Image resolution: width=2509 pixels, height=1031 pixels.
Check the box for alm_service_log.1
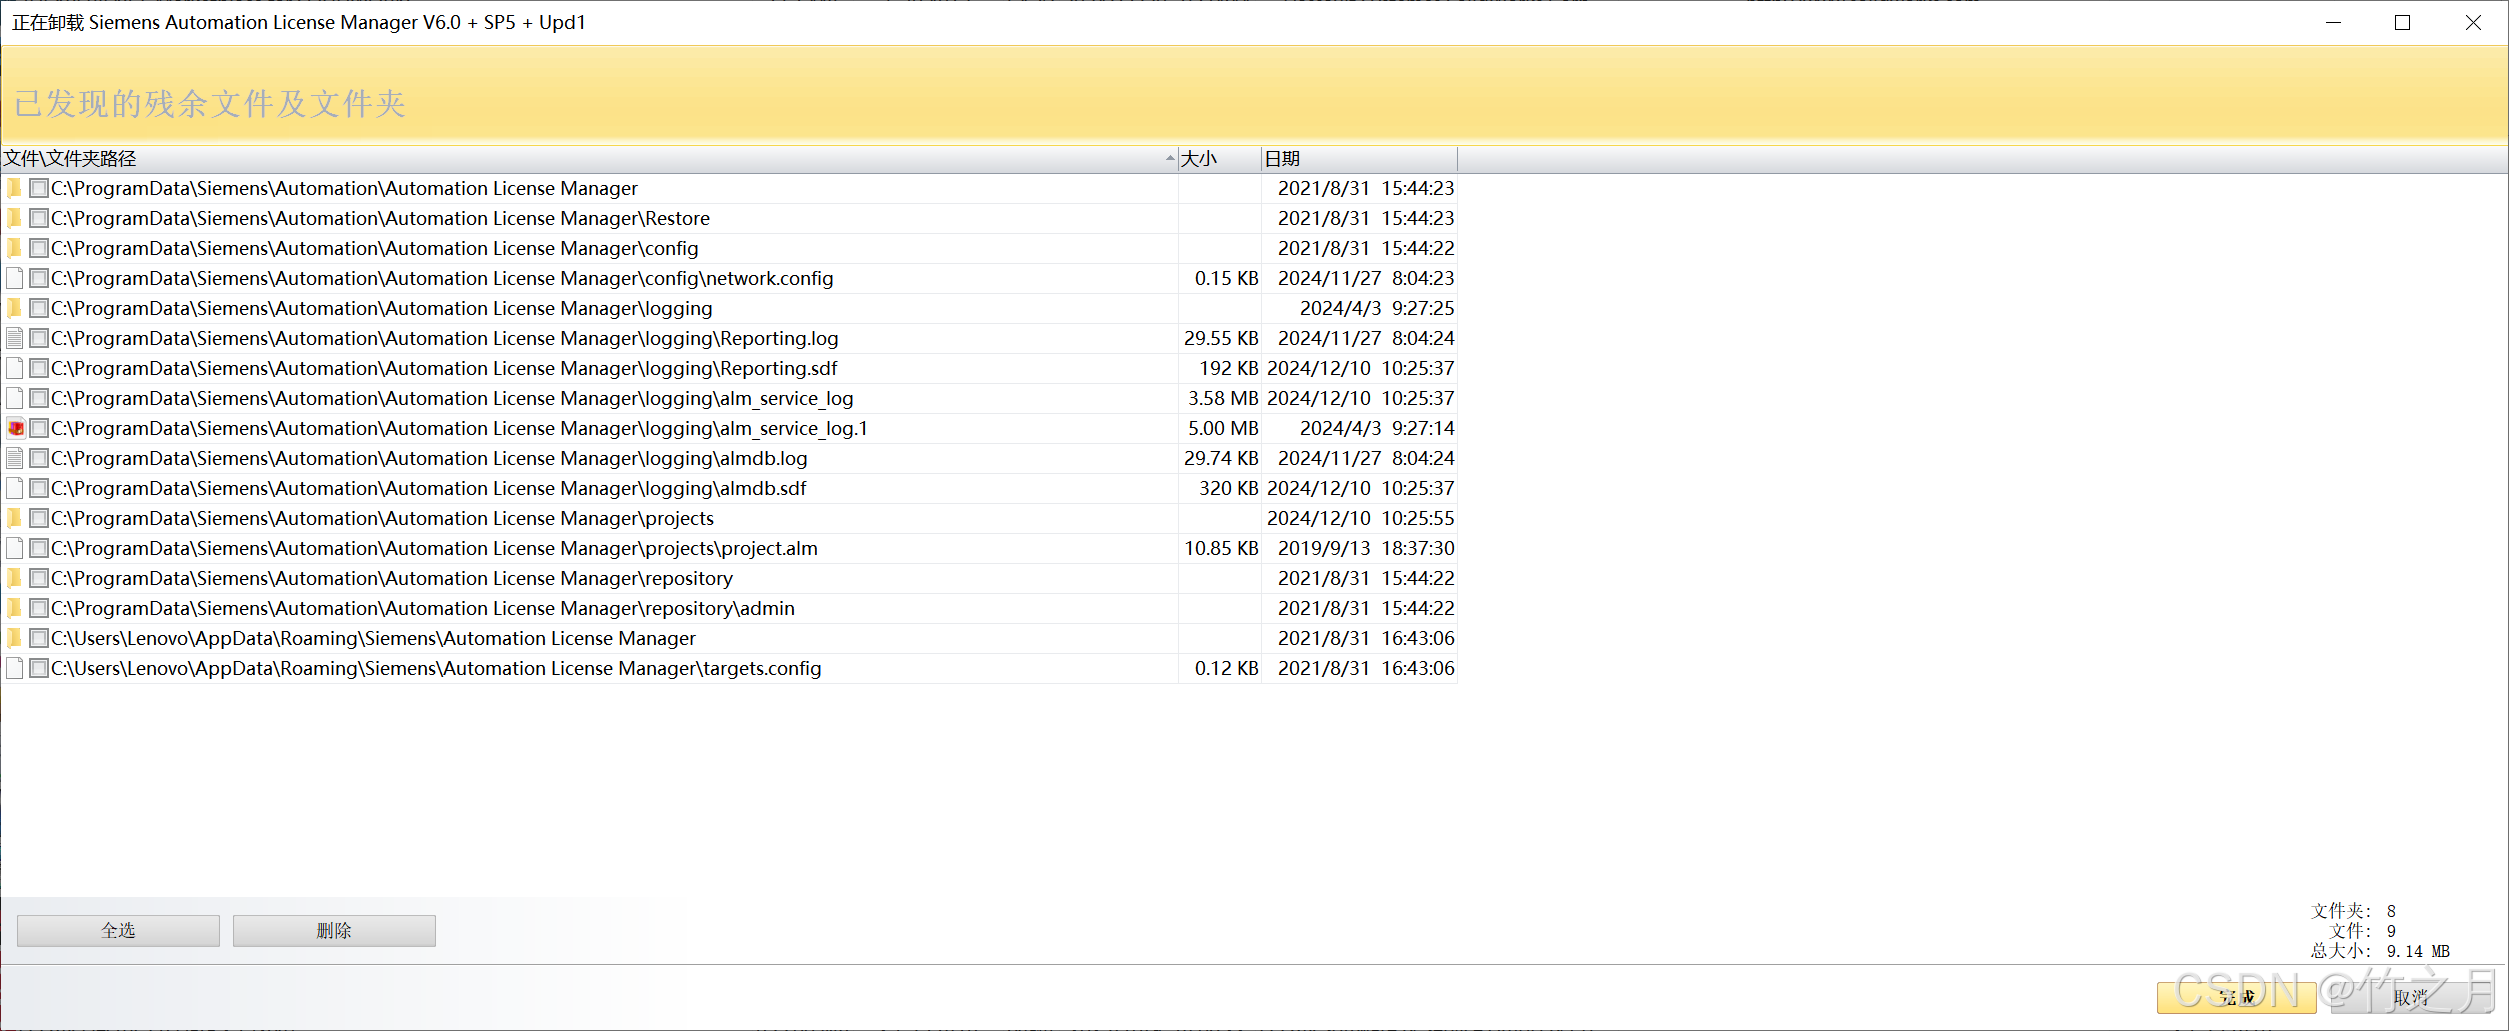[x=39, y=428]
